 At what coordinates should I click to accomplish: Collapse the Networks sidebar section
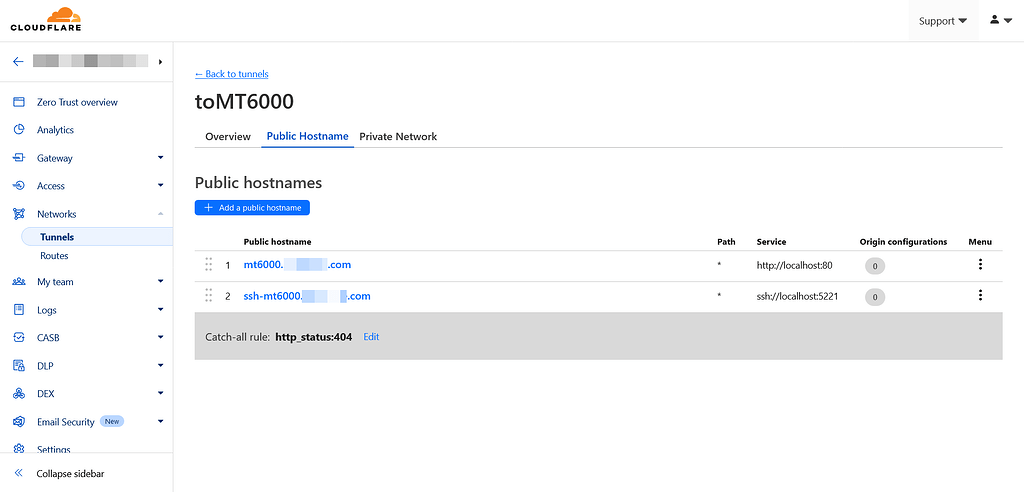click(160, 214)
